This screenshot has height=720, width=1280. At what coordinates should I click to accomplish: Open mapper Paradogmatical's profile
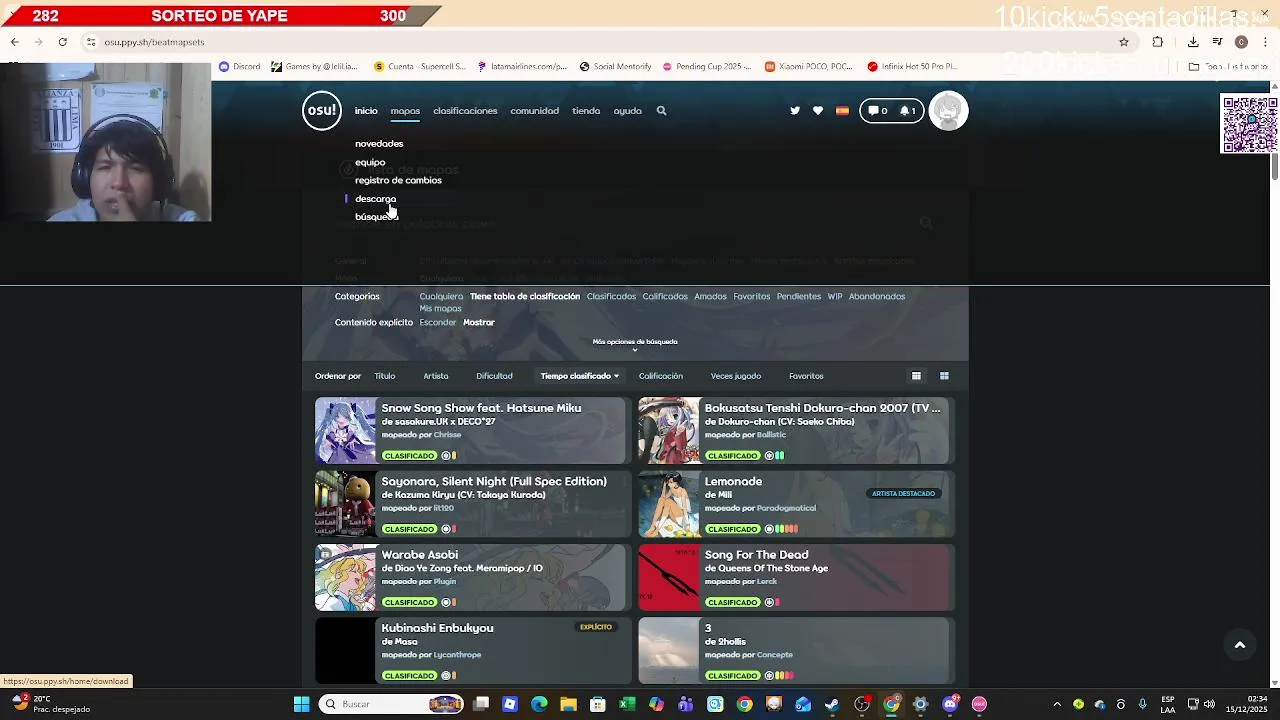tap(786, 508)
